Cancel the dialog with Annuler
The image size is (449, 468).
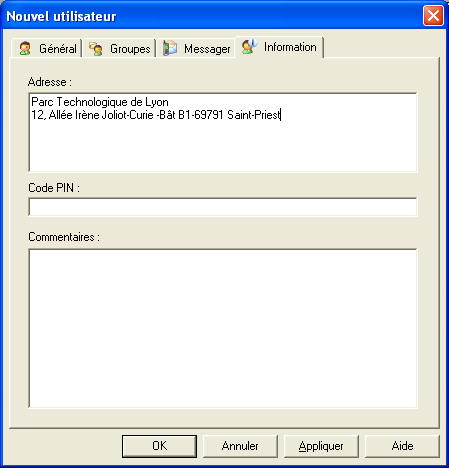[240, 446]
